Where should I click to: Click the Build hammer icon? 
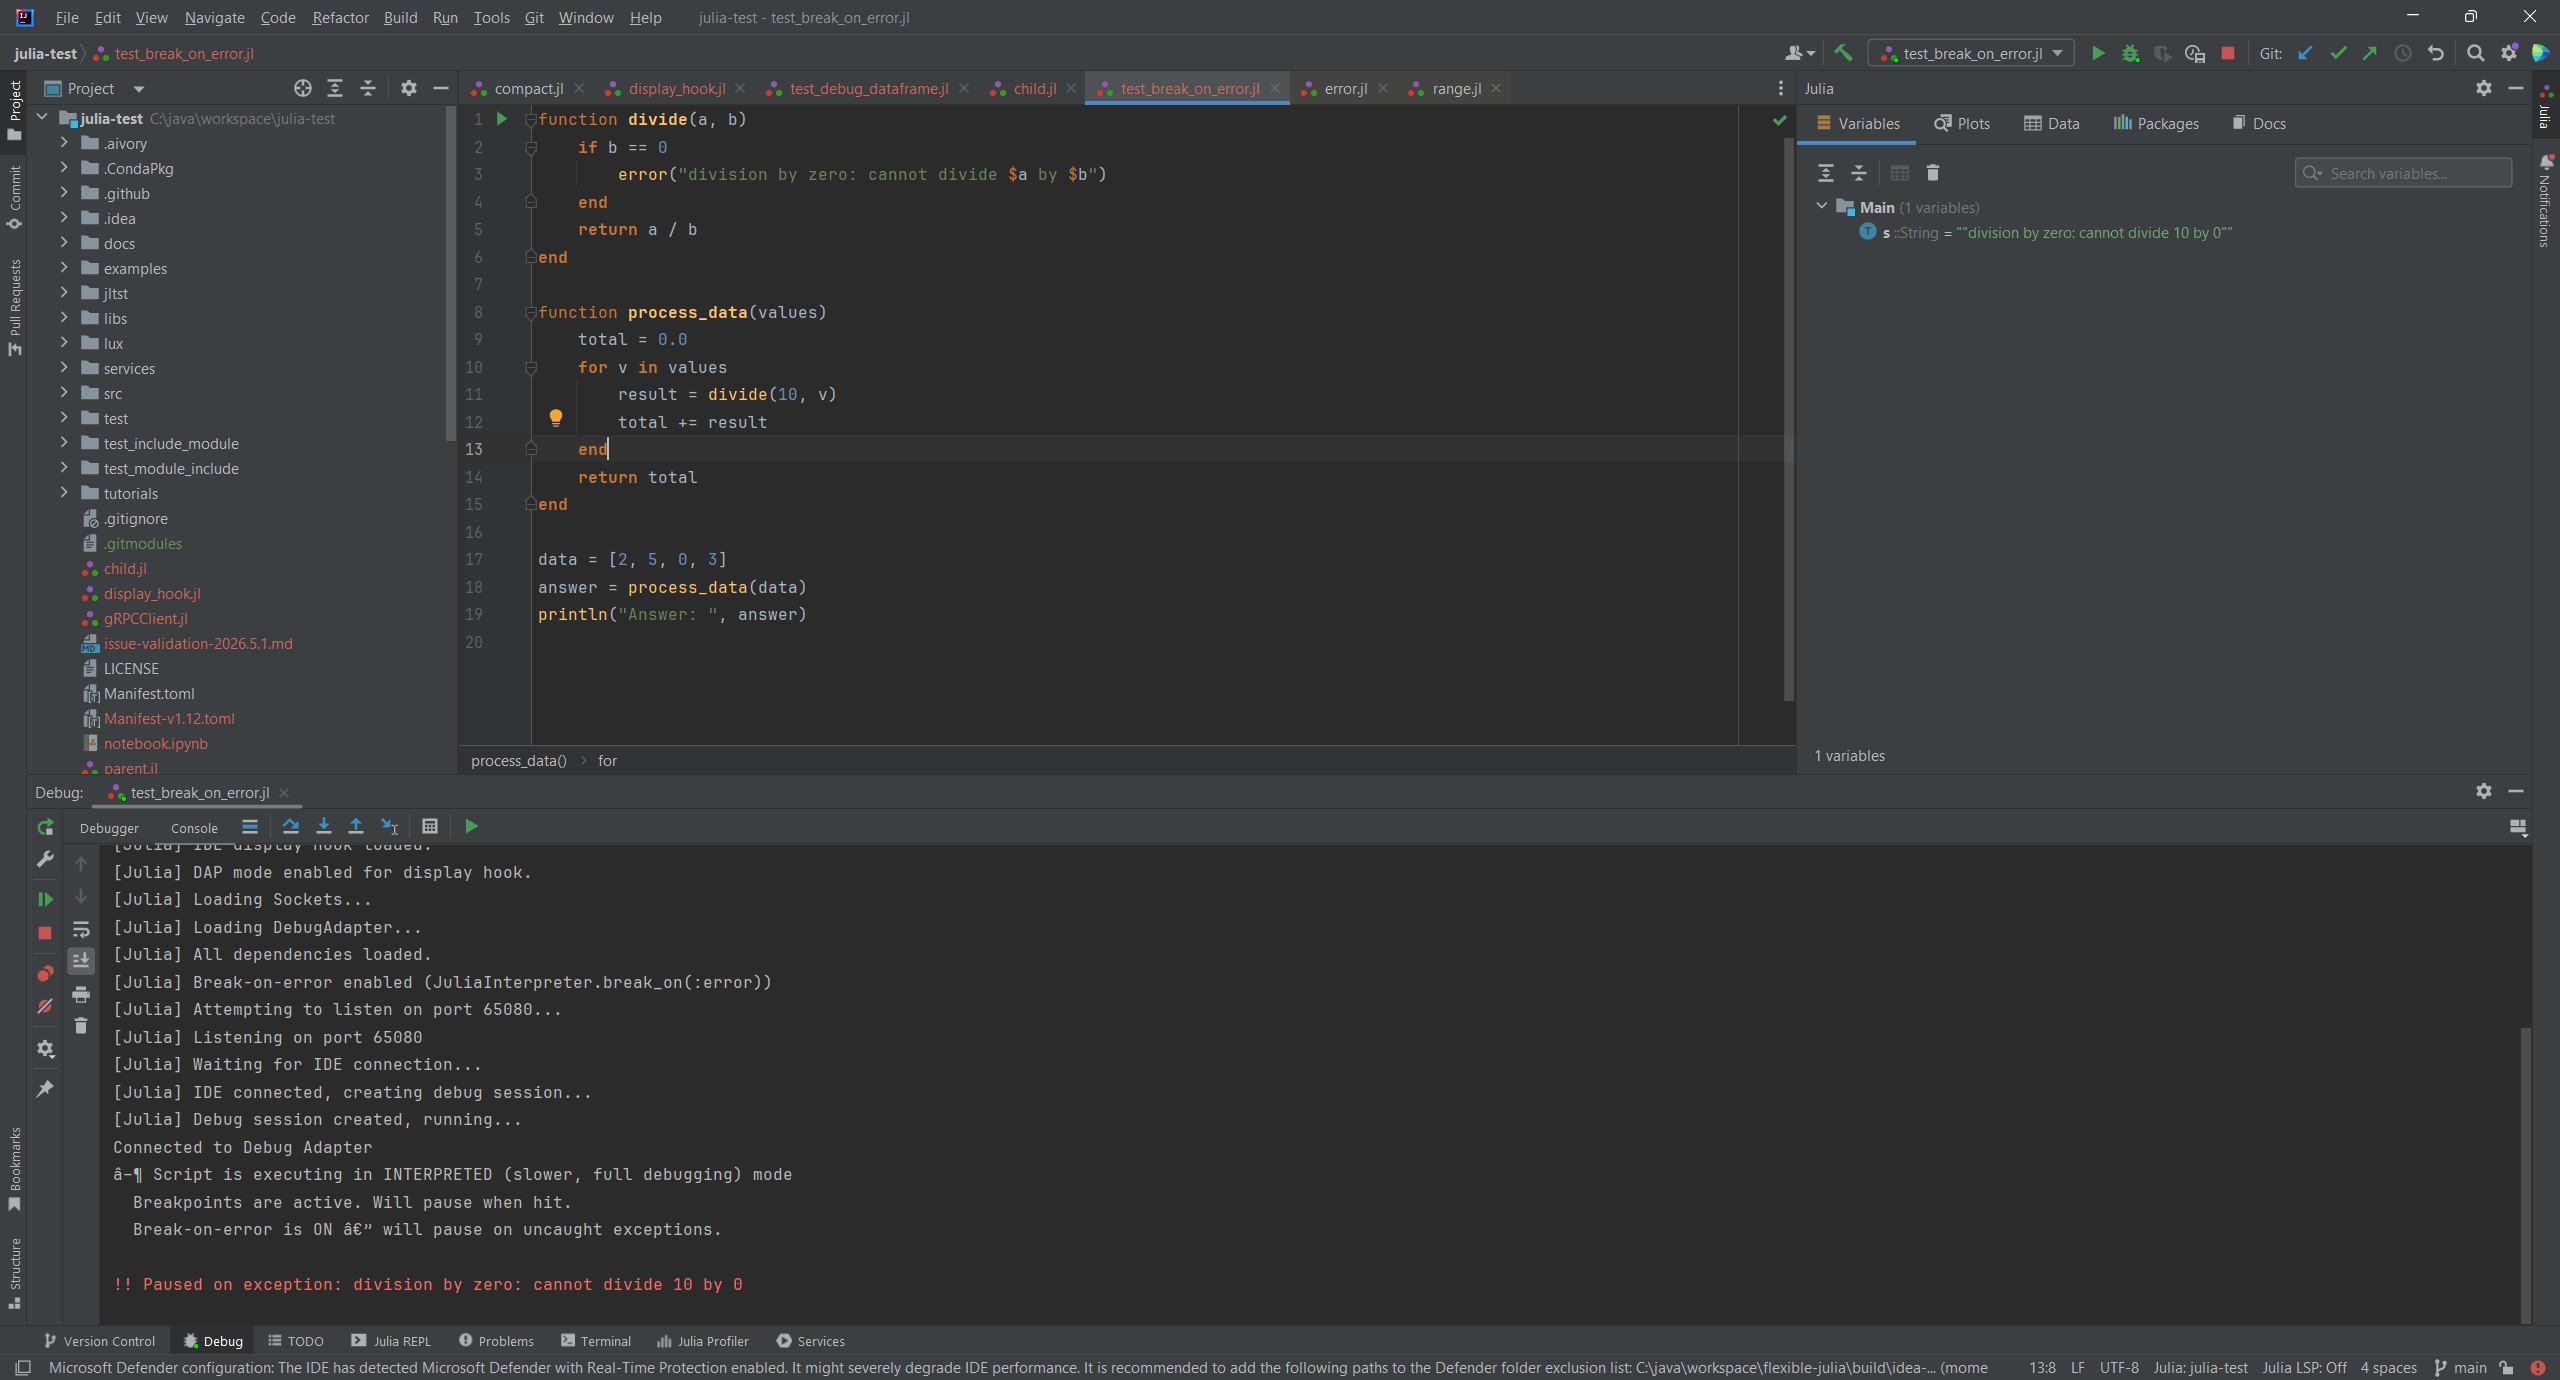pyautogui.click(x=1844, y=54)
